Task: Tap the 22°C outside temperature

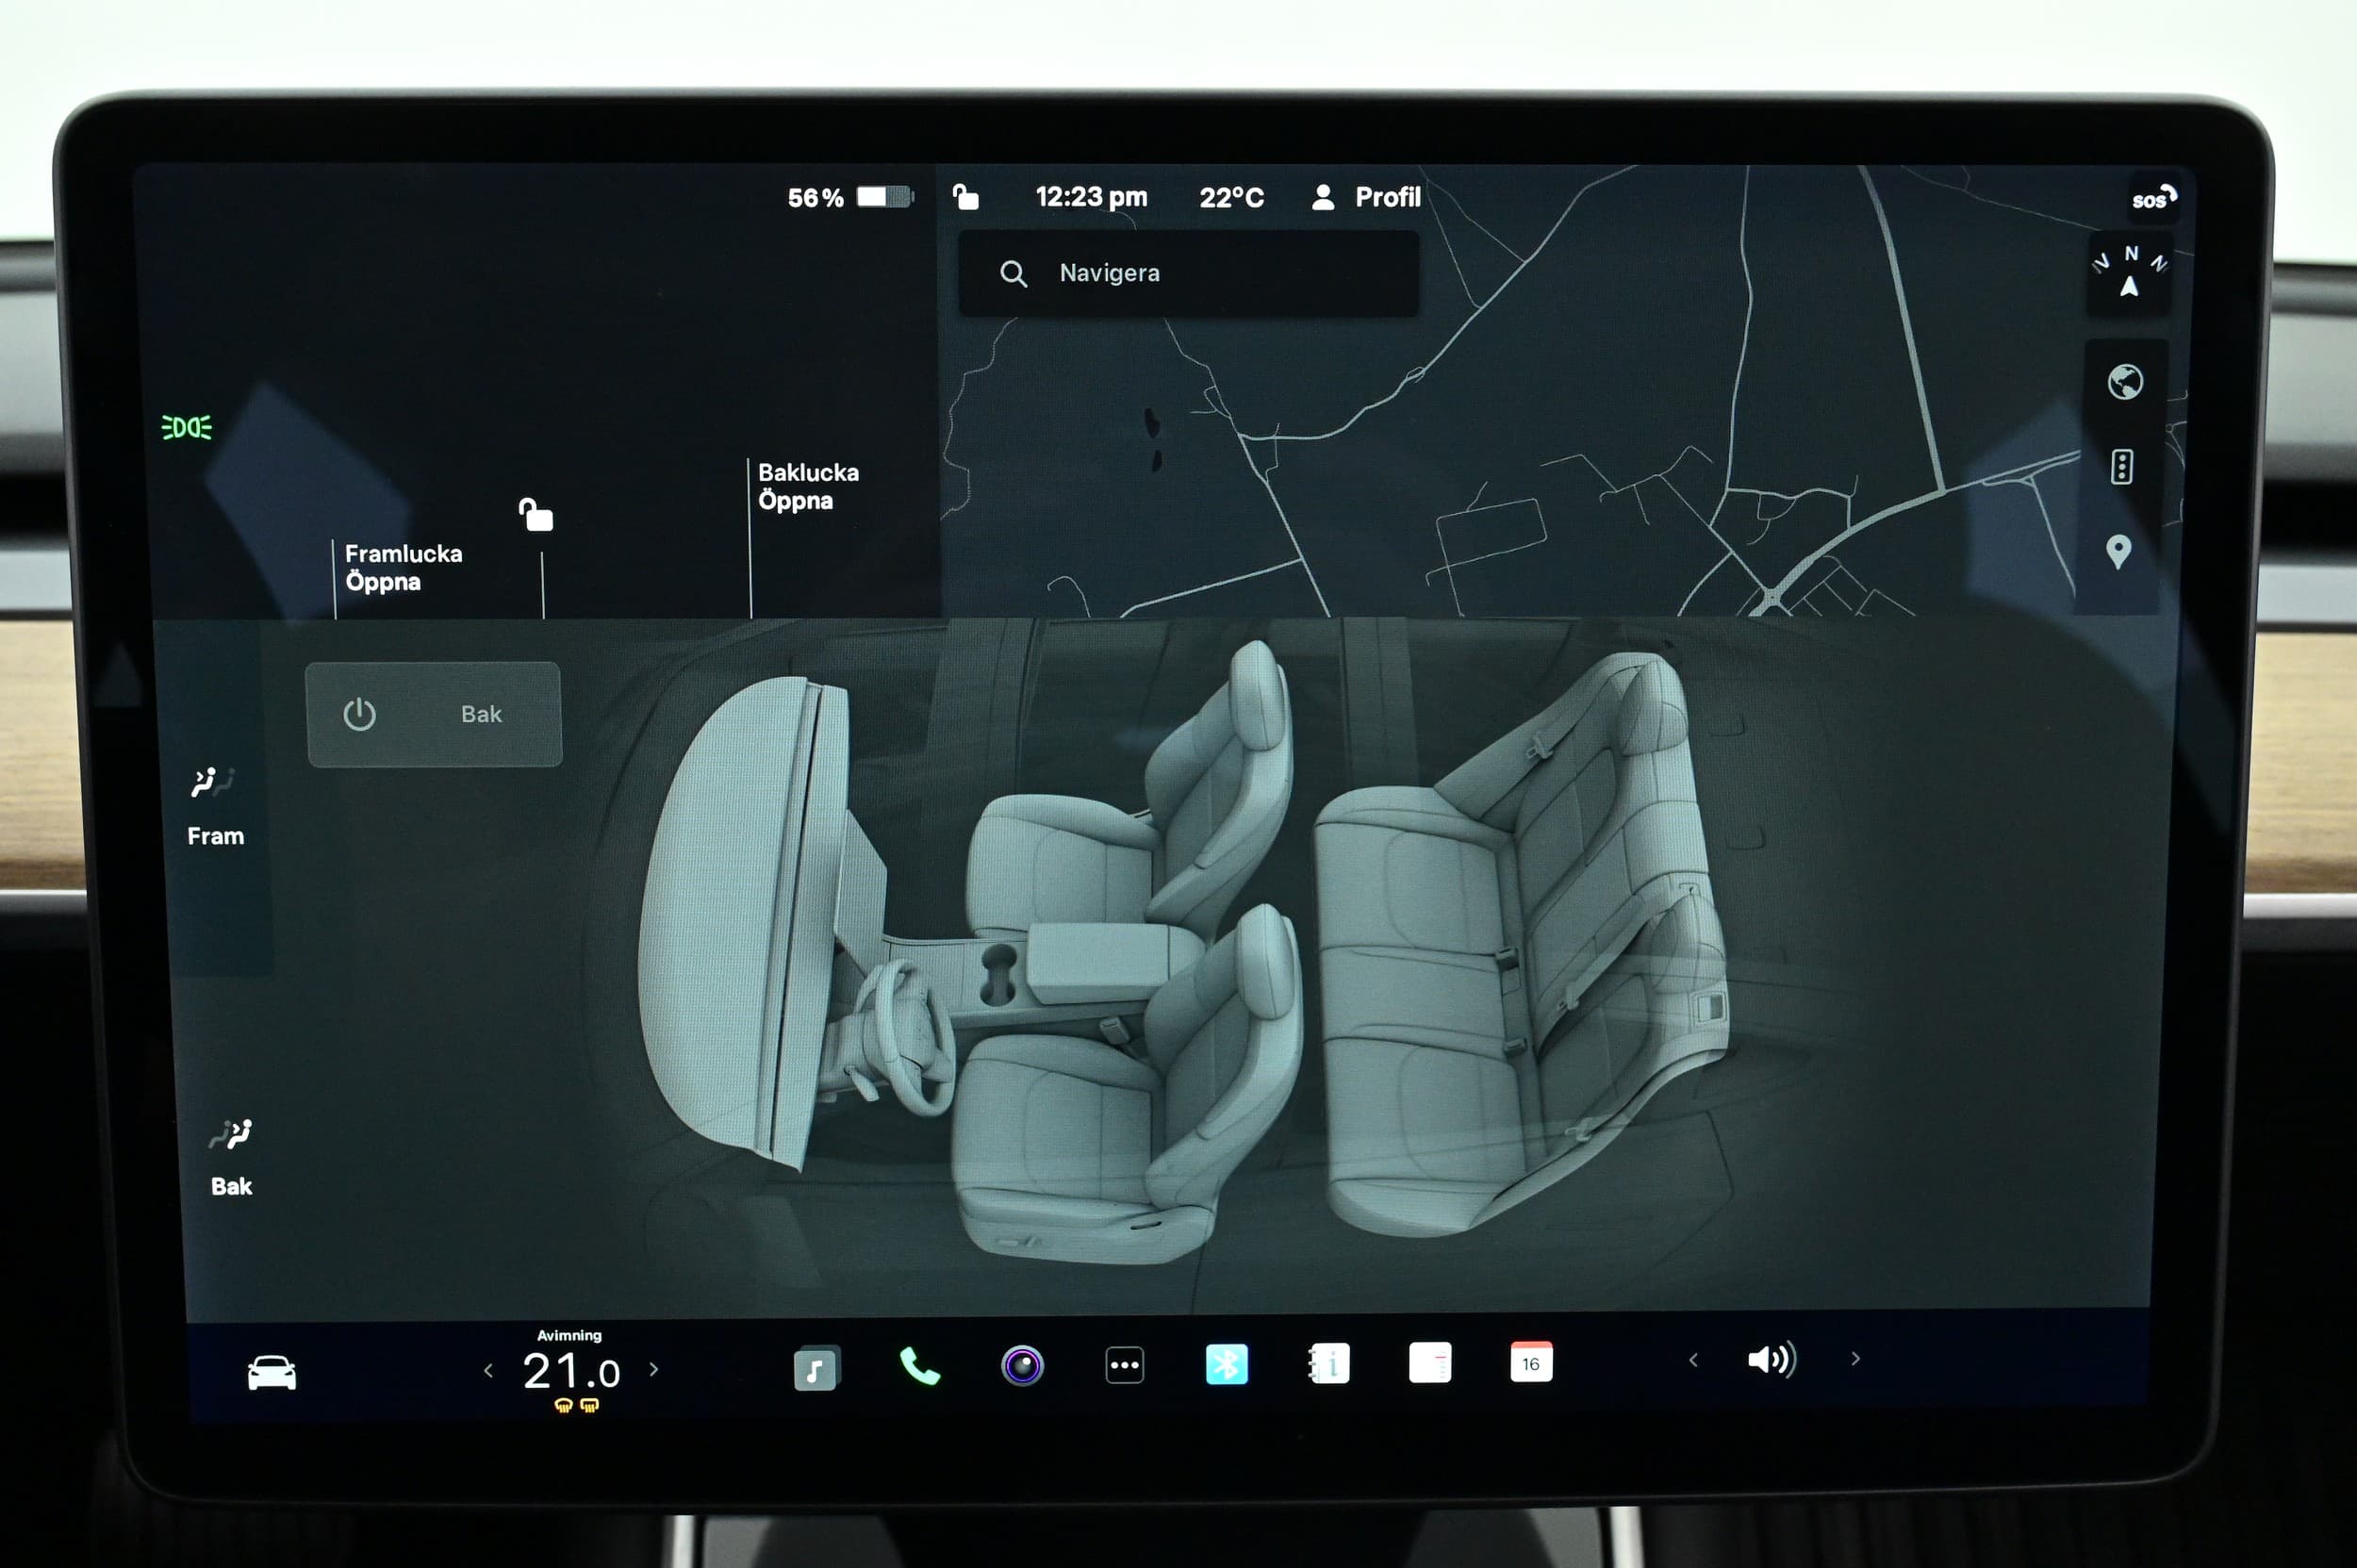Action: pyautogui.click(x=1231, y=197)
